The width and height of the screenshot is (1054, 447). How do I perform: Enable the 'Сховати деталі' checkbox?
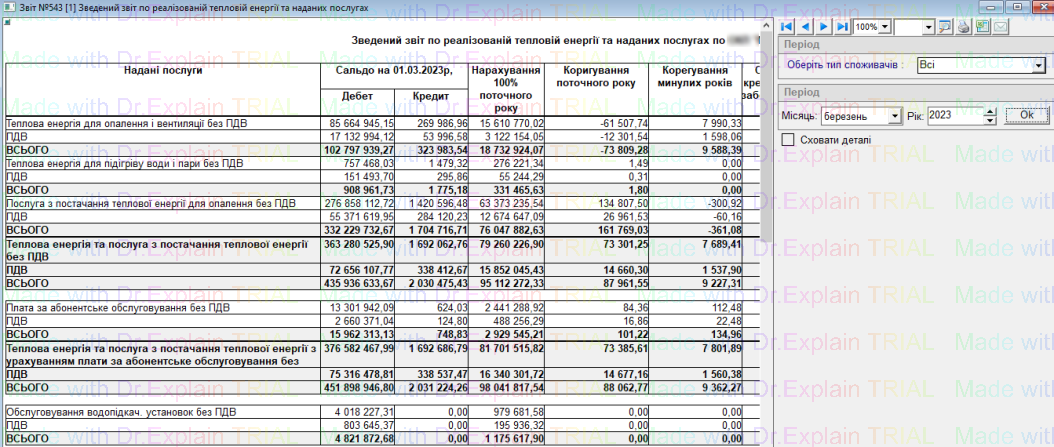789,140
